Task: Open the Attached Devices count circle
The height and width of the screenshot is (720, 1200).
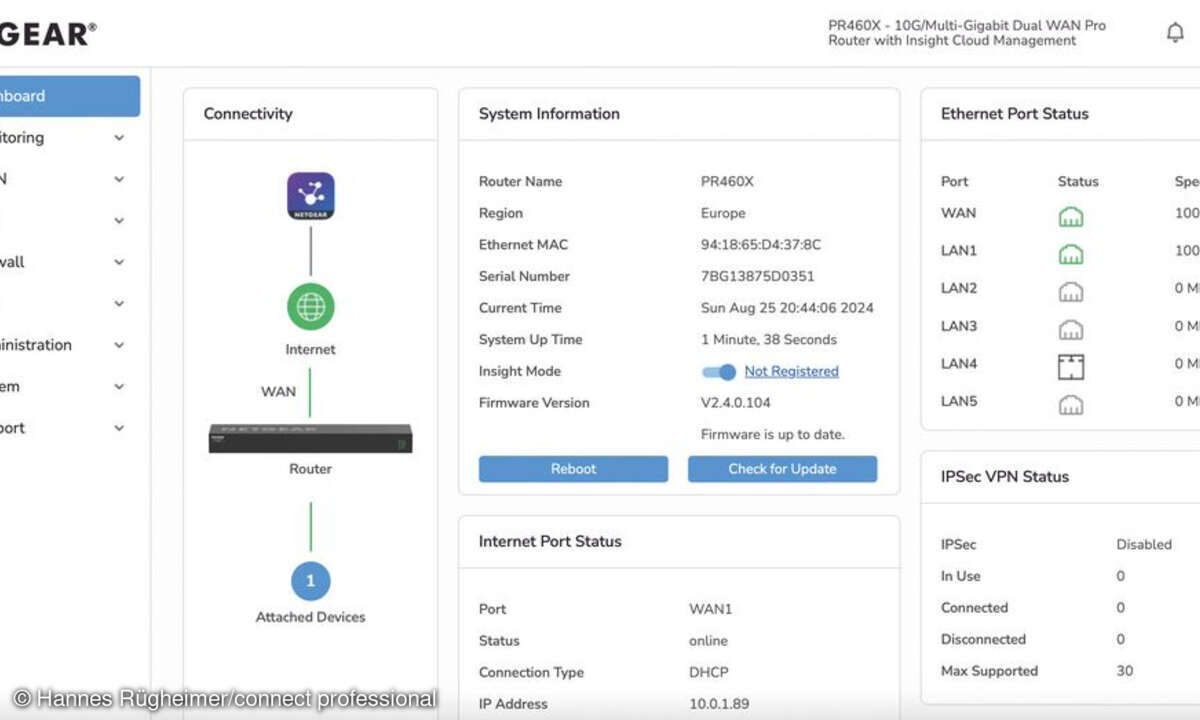Action: 310,581
